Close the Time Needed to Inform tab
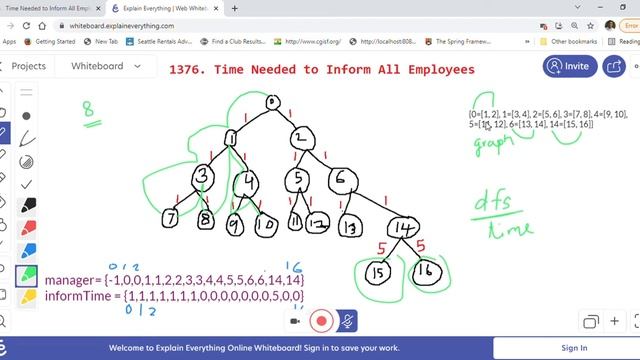The image size is (640, 360). click(98, 8)
